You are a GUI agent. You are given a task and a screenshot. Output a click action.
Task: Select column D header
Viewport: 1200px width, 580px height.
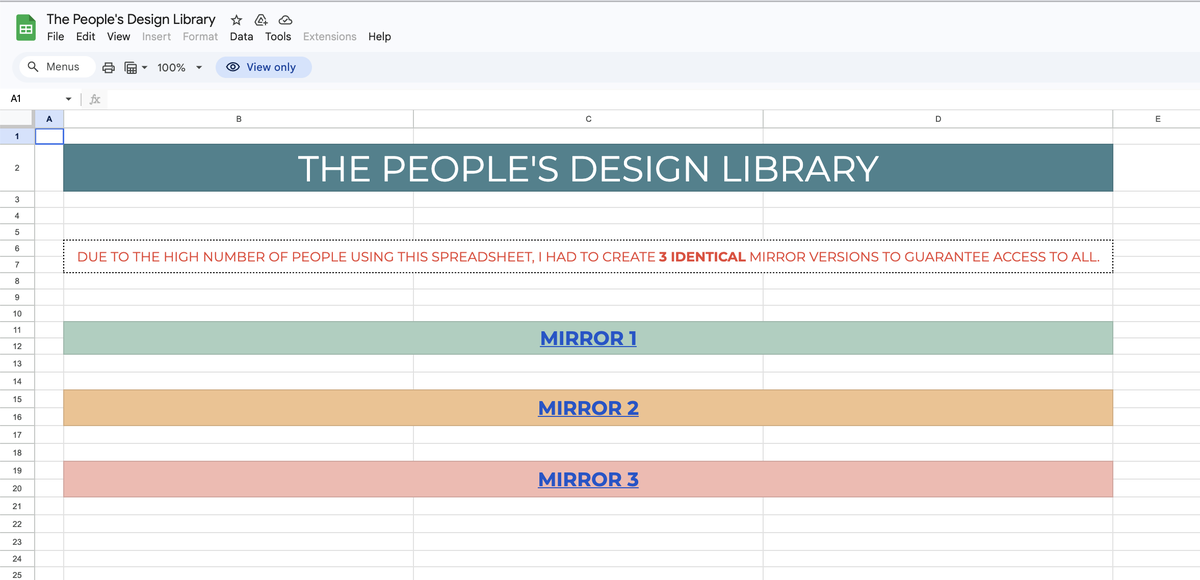pos(938,119)
